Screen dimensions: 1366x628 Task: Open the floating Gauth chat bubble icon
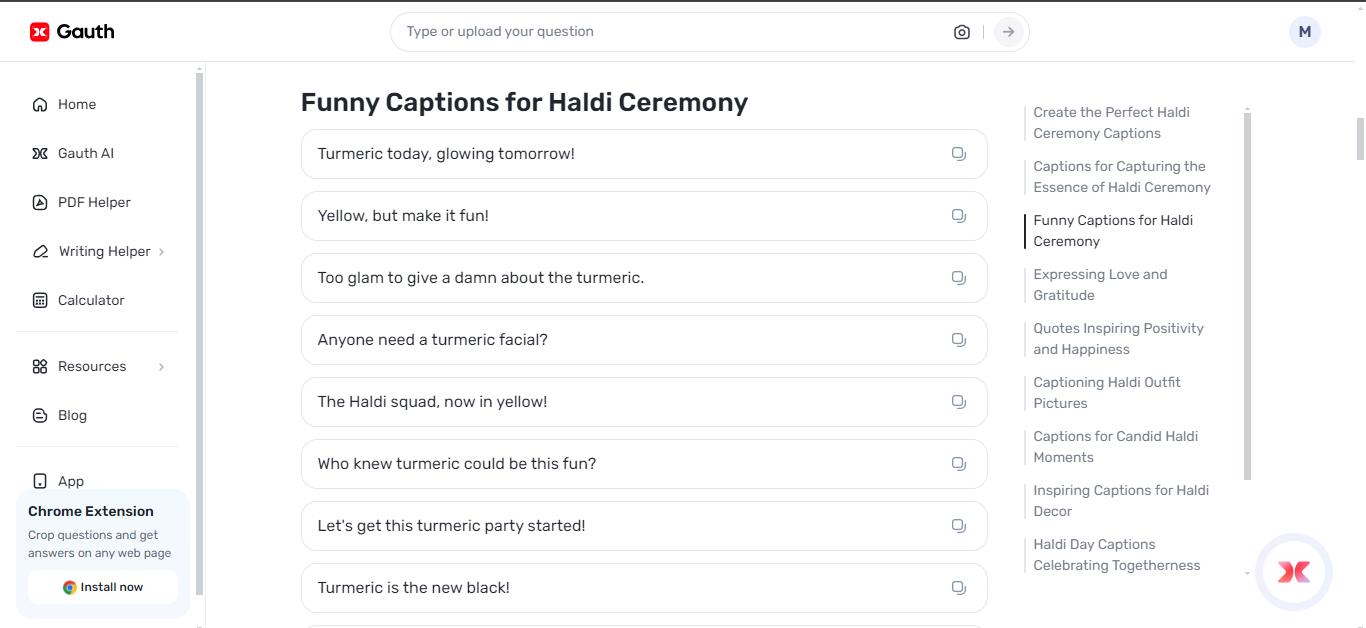(1294, 571)
